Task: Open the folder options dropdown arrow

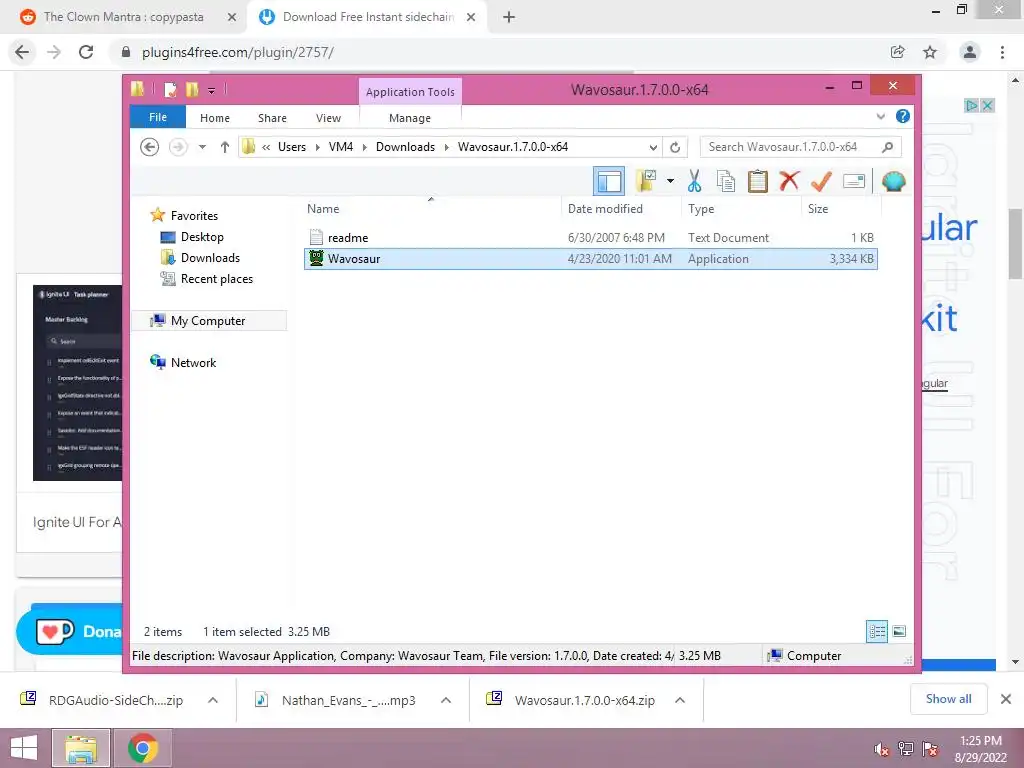Action: click(670, 181)
